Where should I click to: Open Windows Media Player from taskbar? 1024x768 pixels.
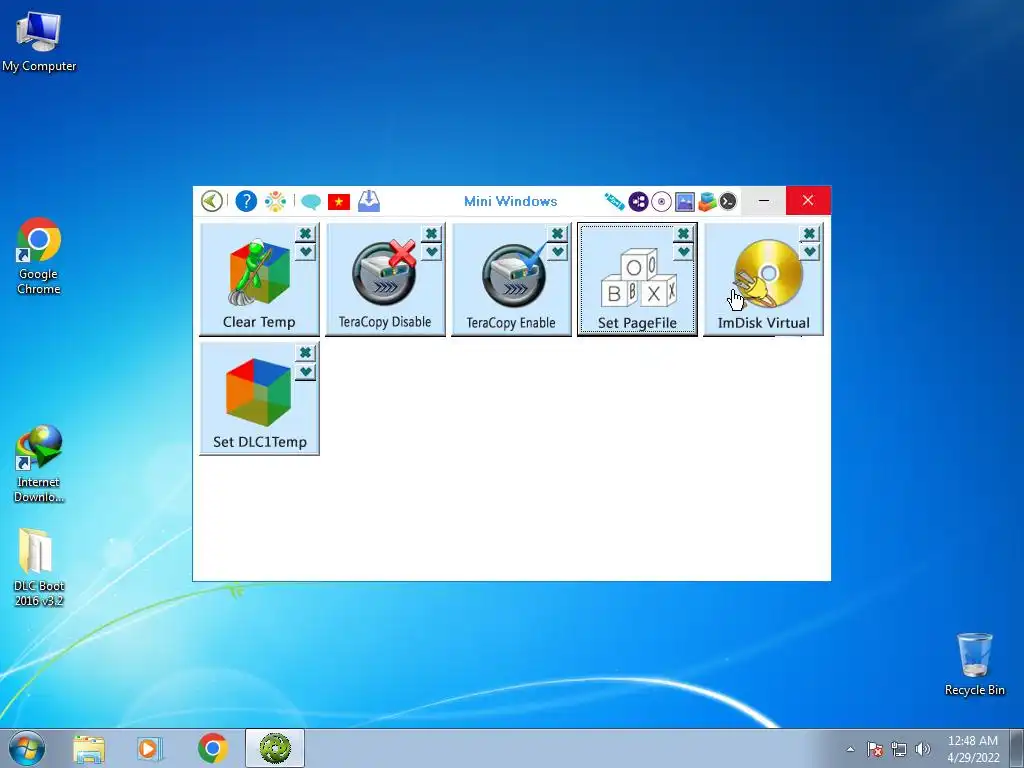pyautogui.click(x=150, y=748)
